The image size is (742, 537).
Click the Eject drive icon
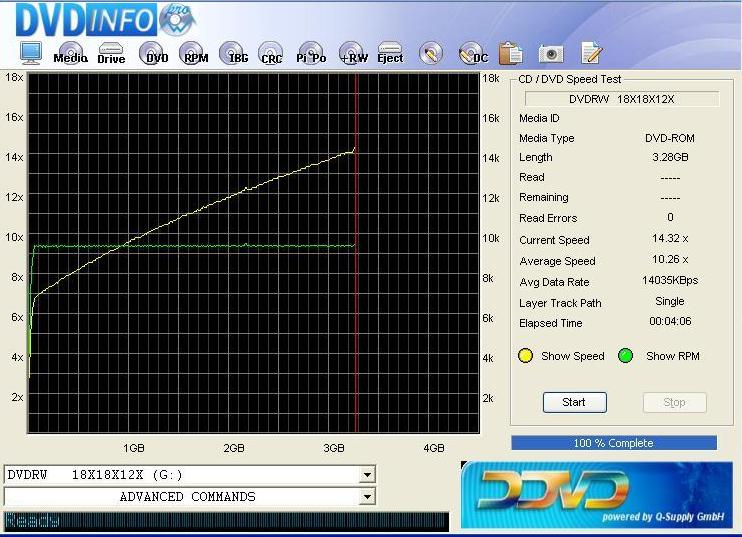[390, 53]
